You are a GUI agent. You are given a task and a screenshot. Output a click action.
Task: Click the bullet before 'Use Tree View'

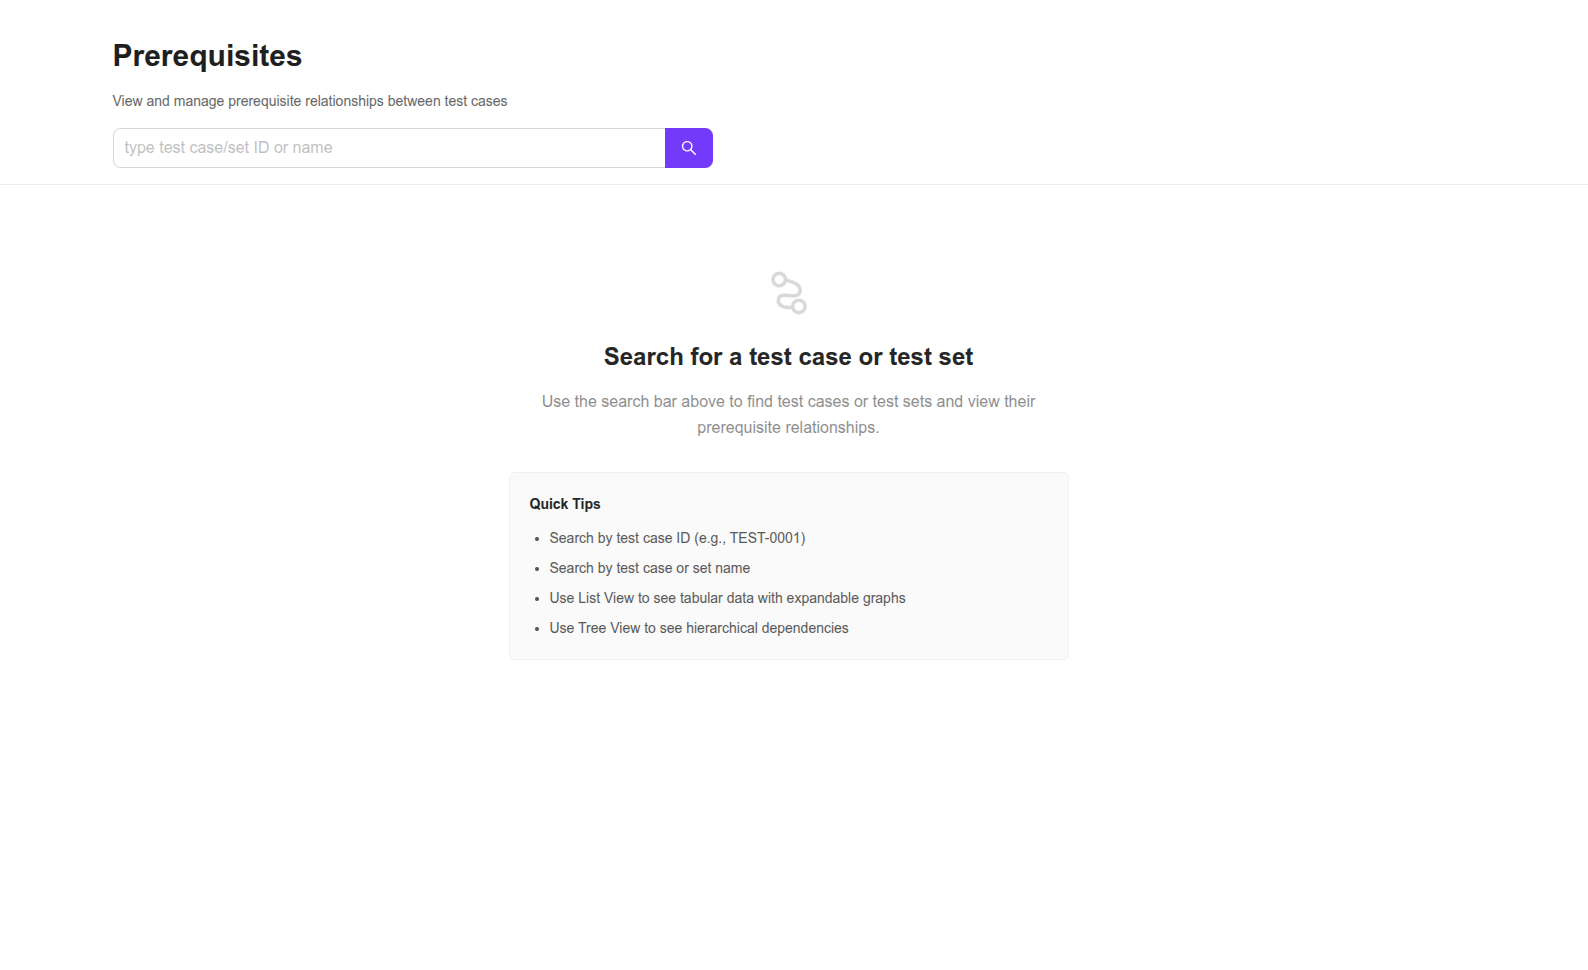click(x=537, y=629)
